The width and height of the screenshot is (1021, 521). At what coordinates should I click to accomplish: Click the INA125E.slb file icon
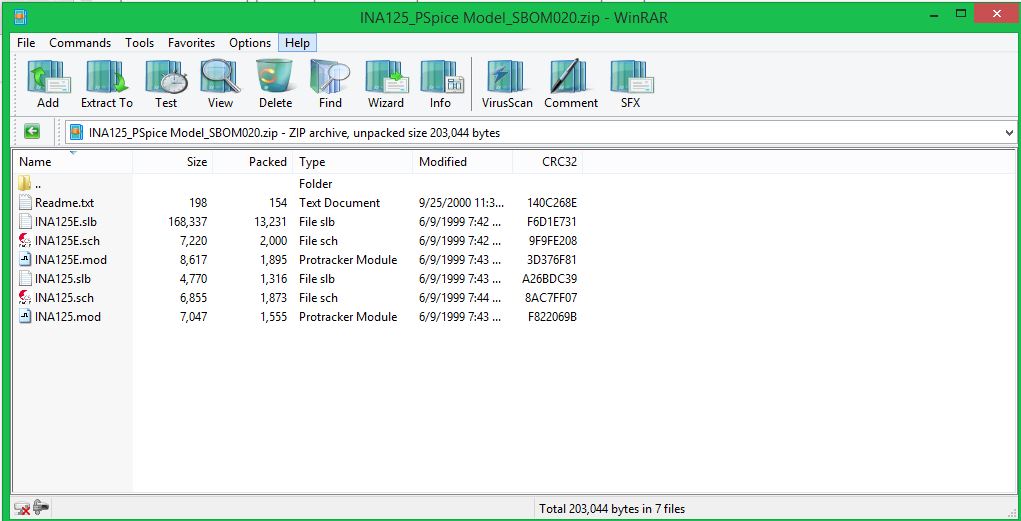(x=25, y=221)
